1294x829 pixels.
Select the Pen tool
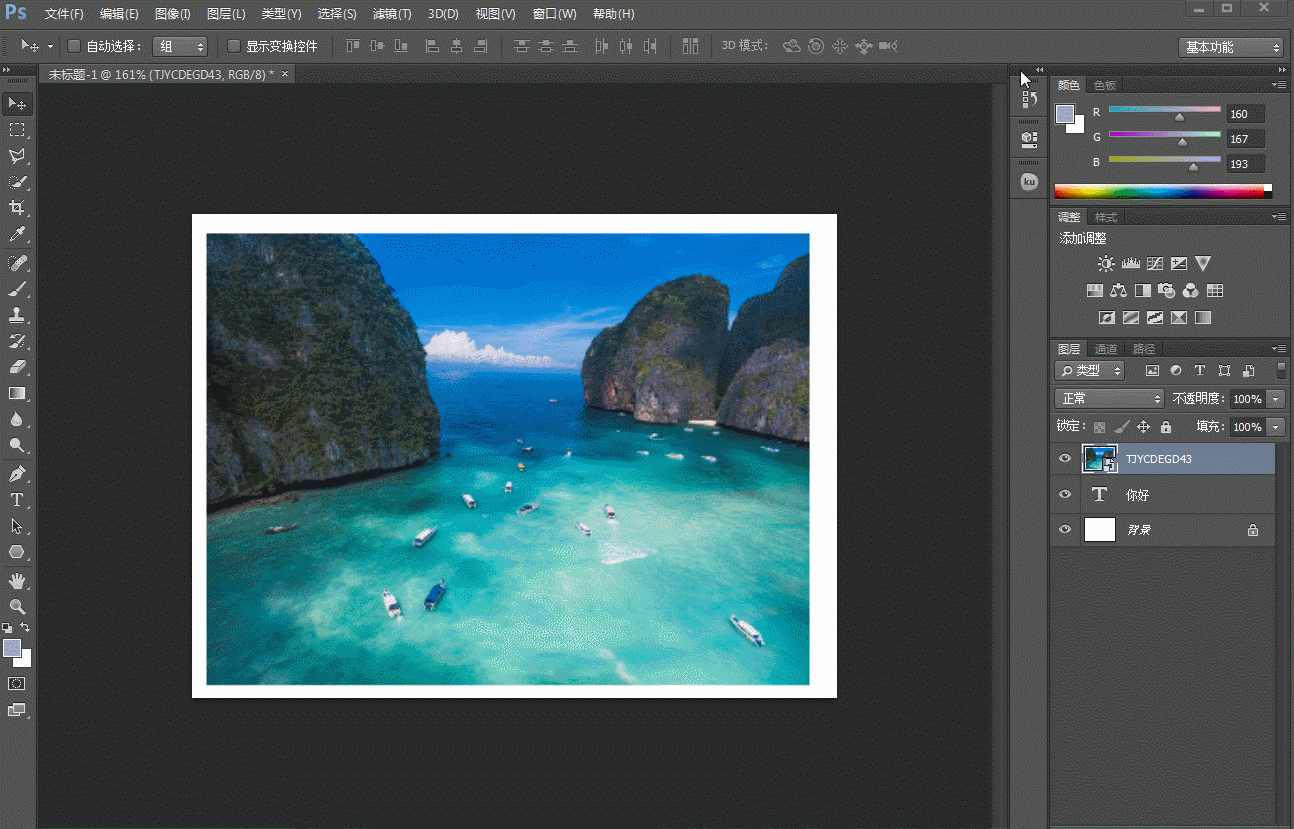[x=17, y=473]
